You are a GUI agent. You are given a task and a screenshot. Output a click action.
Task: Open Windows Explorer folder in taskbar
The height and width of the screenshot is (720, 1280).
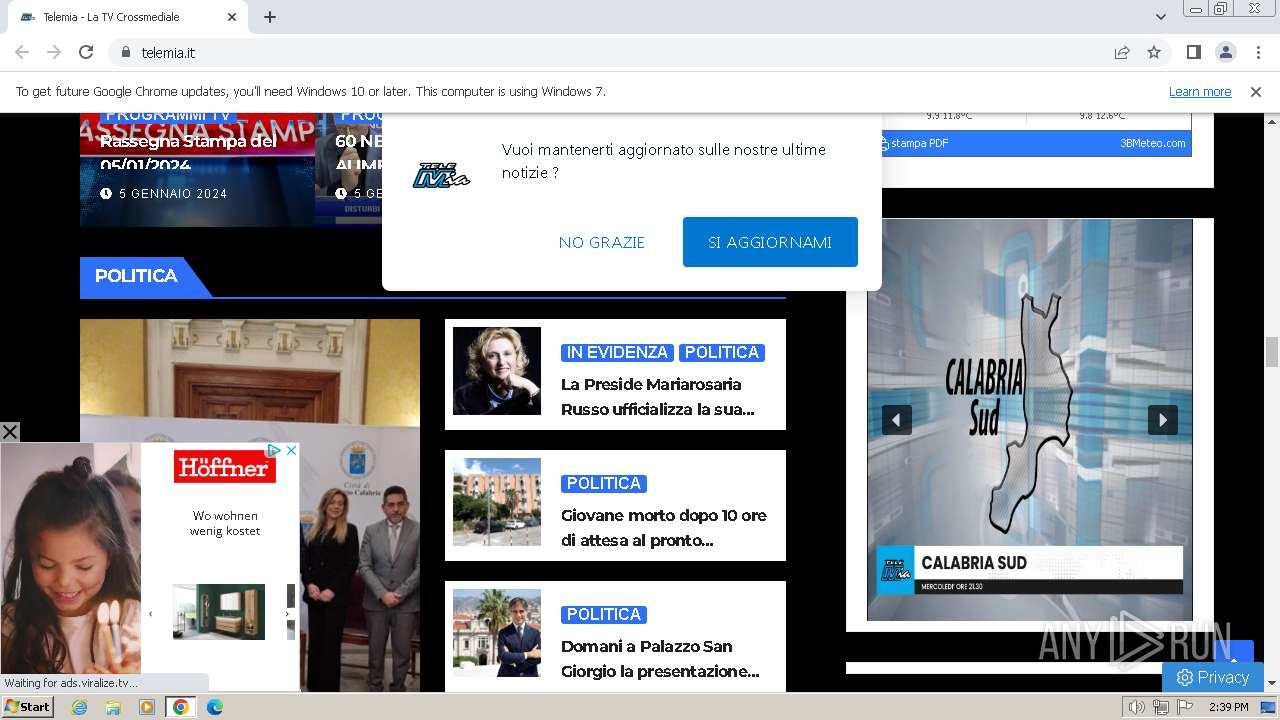pyautogui.click(x=113, y=707)
